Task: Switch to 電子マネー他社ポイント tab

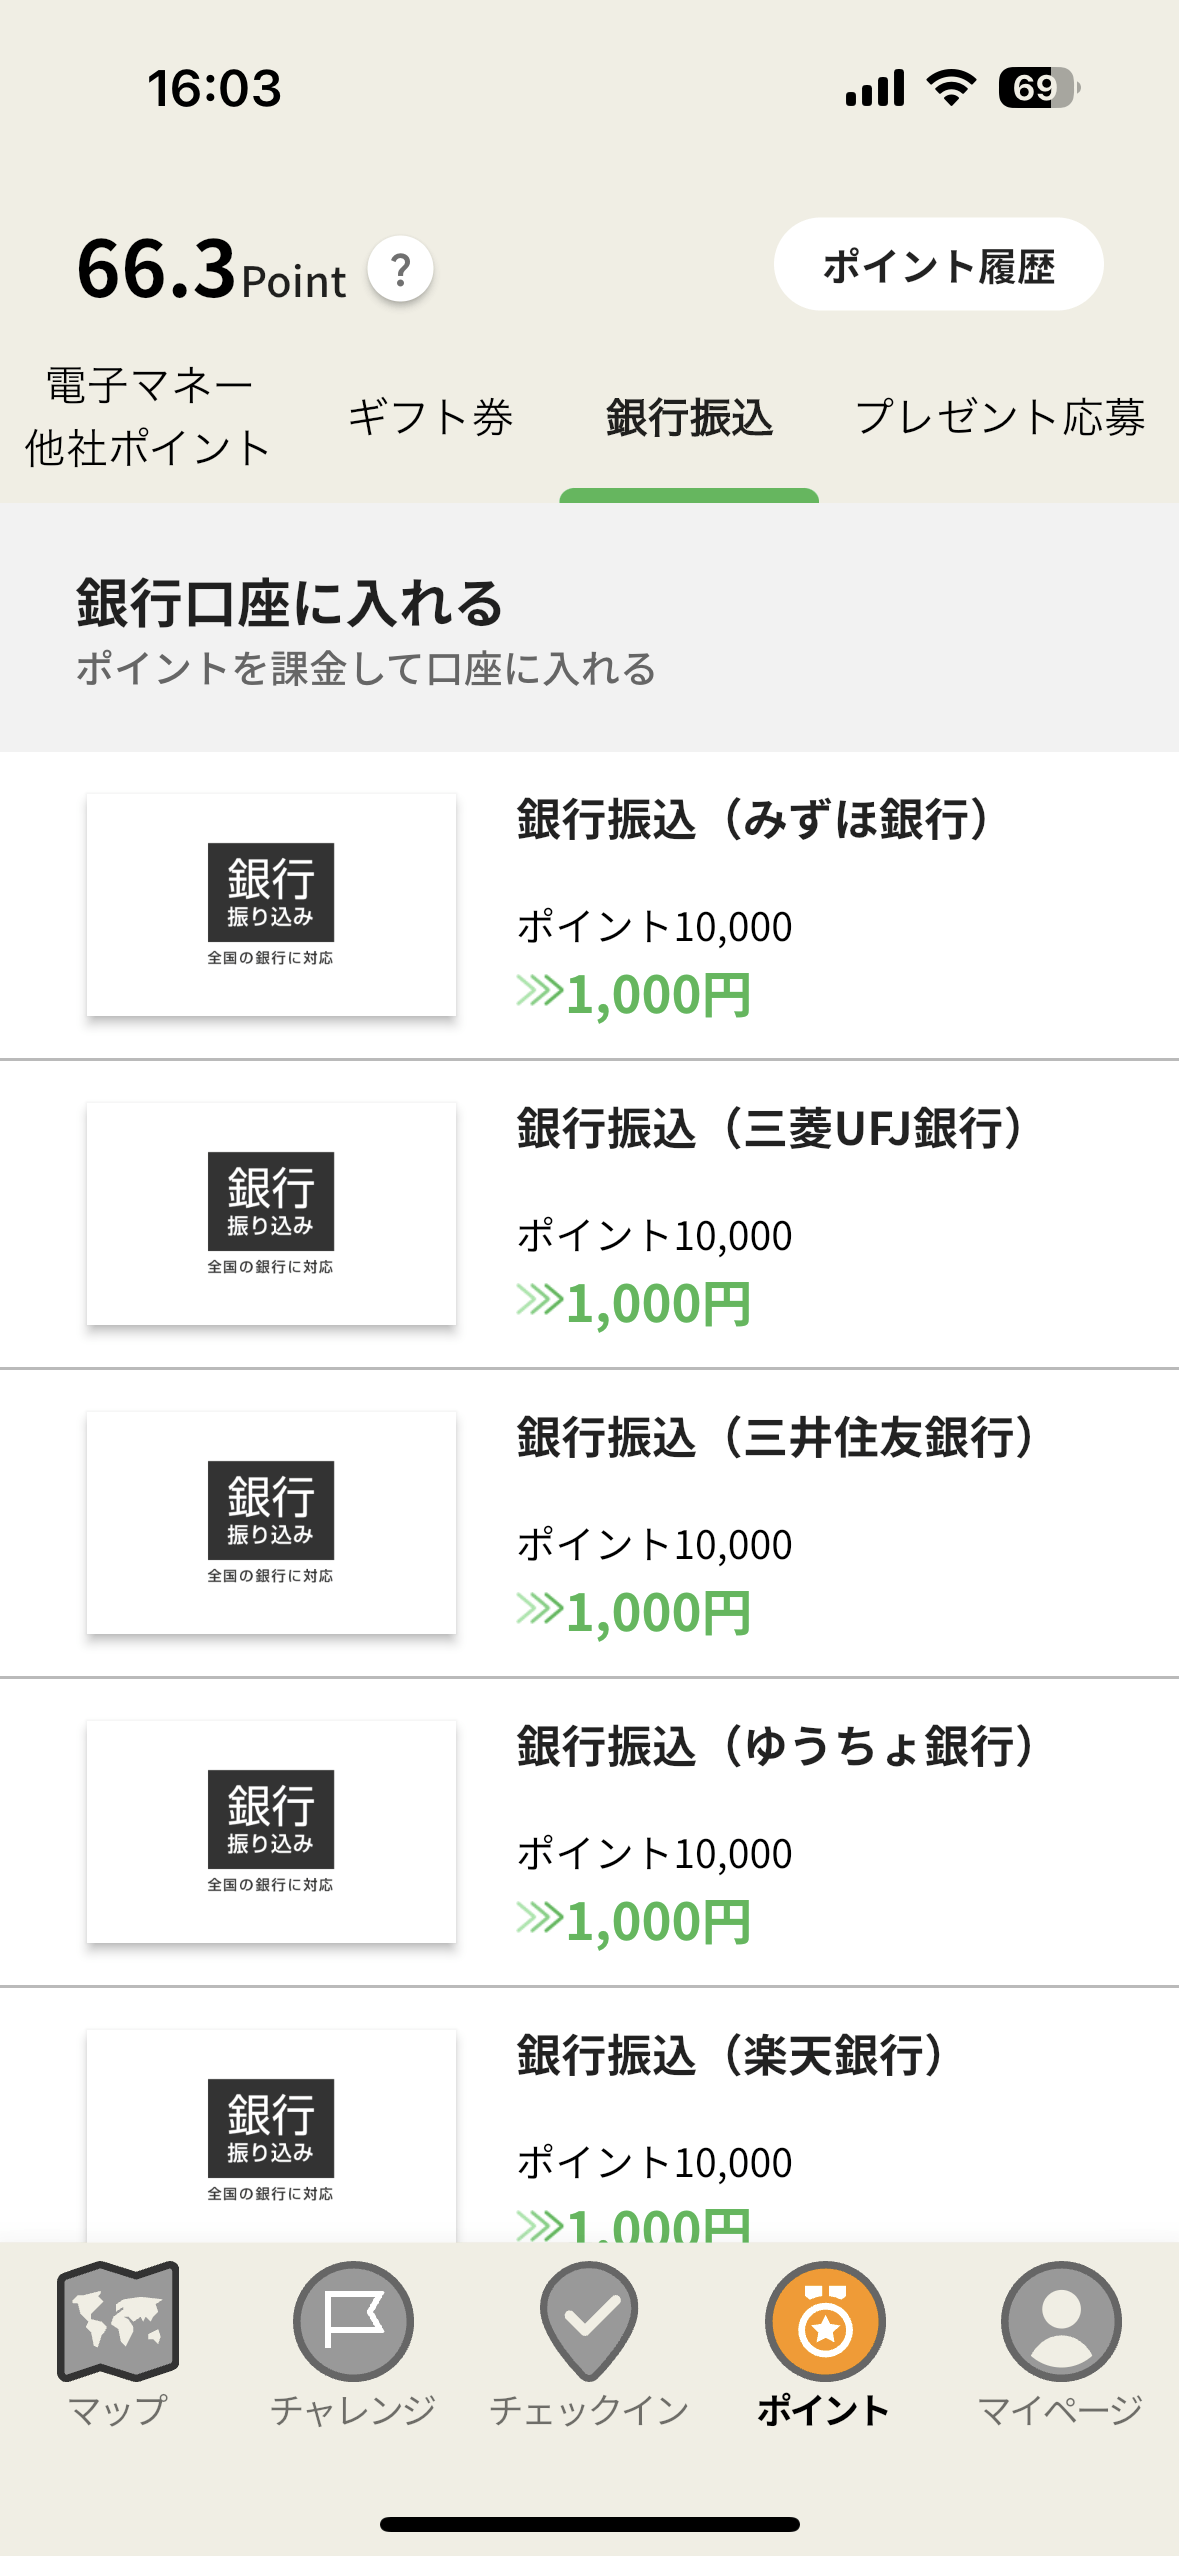Action: tap(148, 417)
